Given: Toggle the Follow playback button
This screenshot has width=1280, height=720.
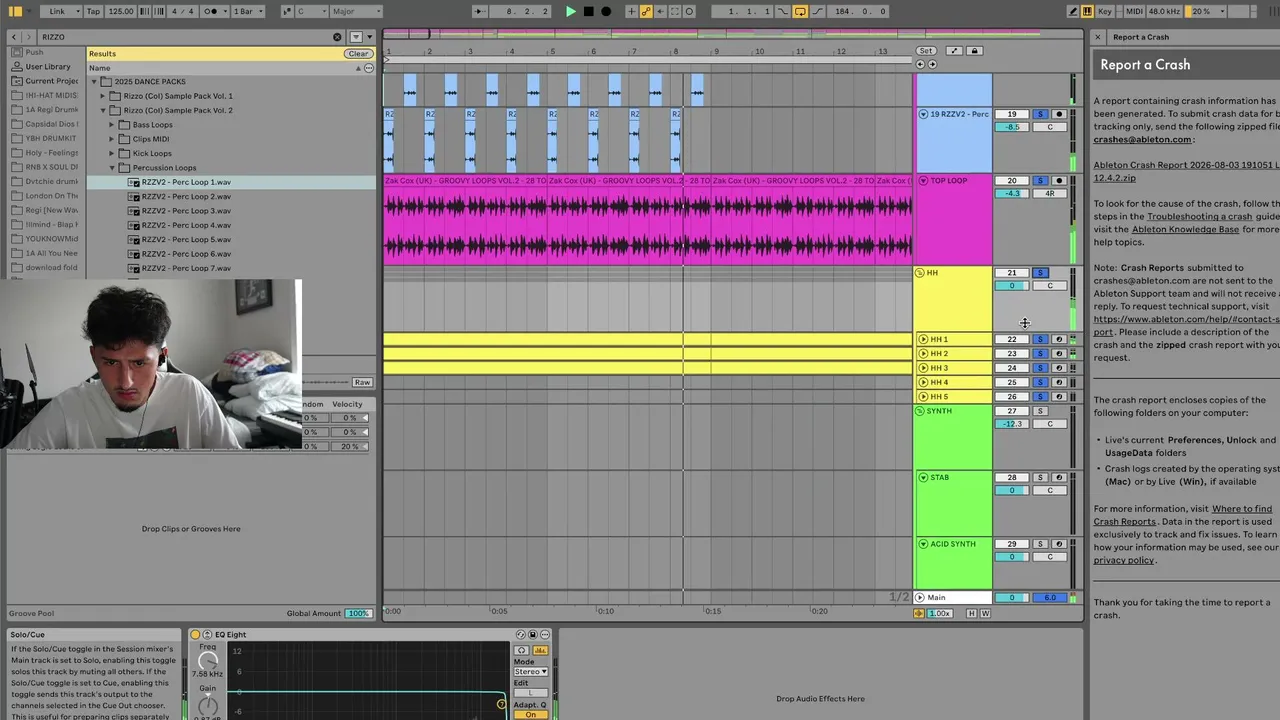Looking at the screenshot, I should click(x=481, y=11).
